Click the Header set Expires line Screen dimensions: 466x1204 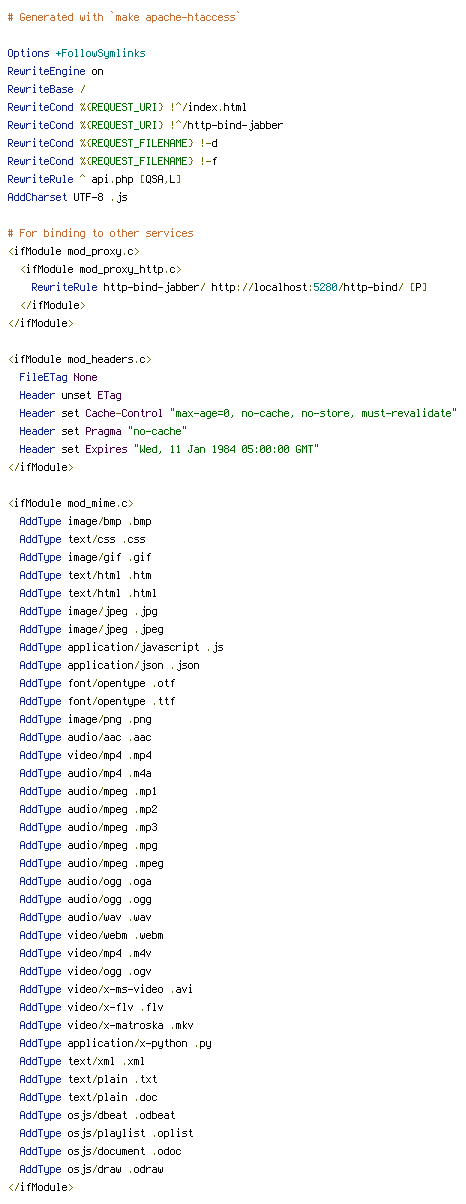coord(168,449)
